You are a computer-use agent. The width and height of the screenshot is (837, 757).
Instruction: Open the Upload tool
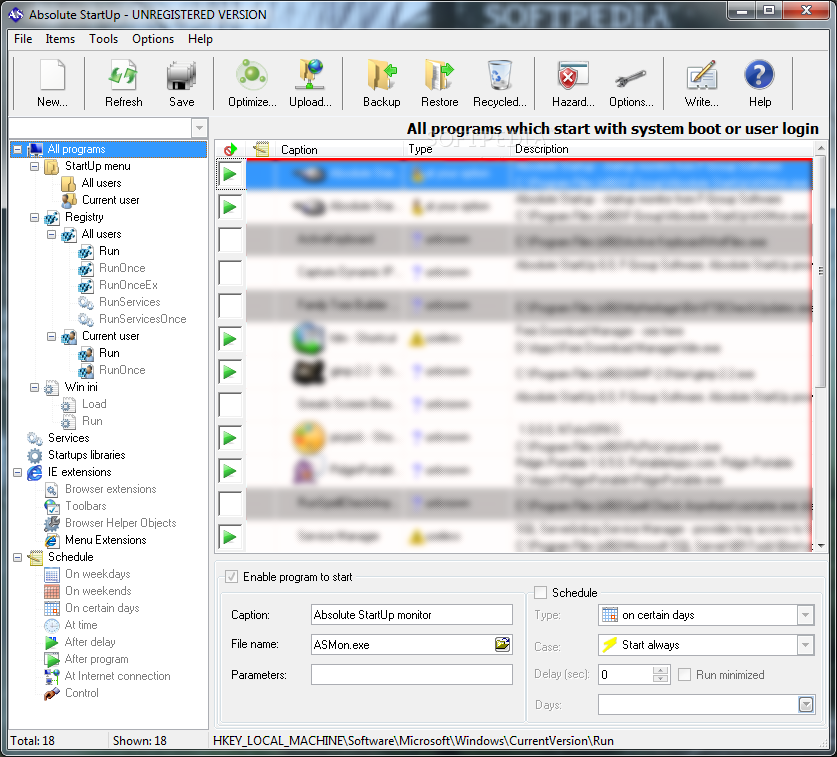[310, 83]
